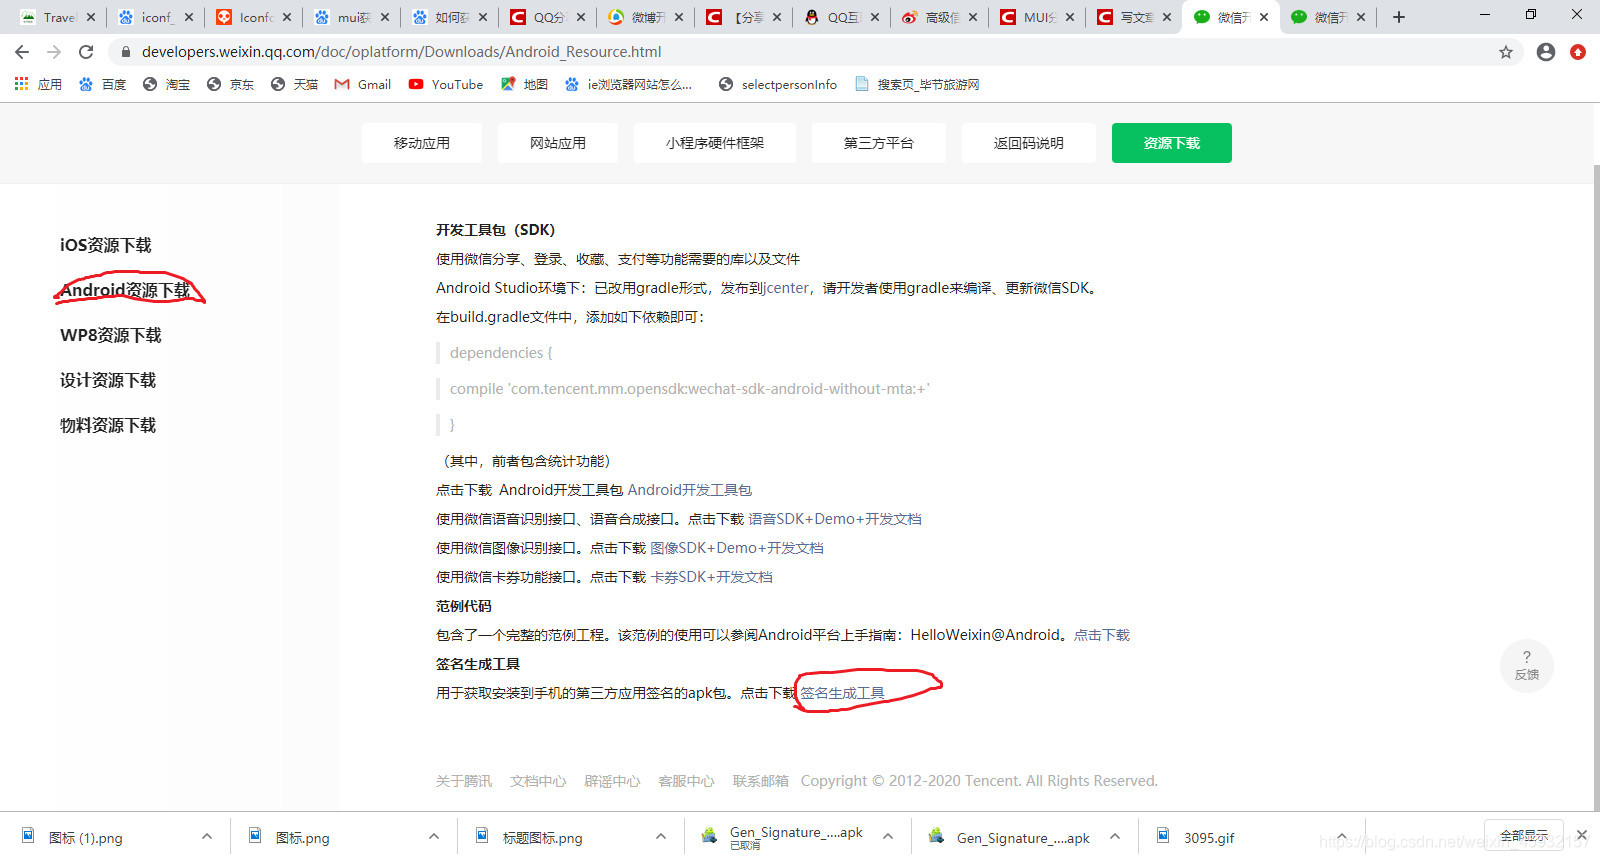Open the 淘宝 bookmark

coord(167,85)
